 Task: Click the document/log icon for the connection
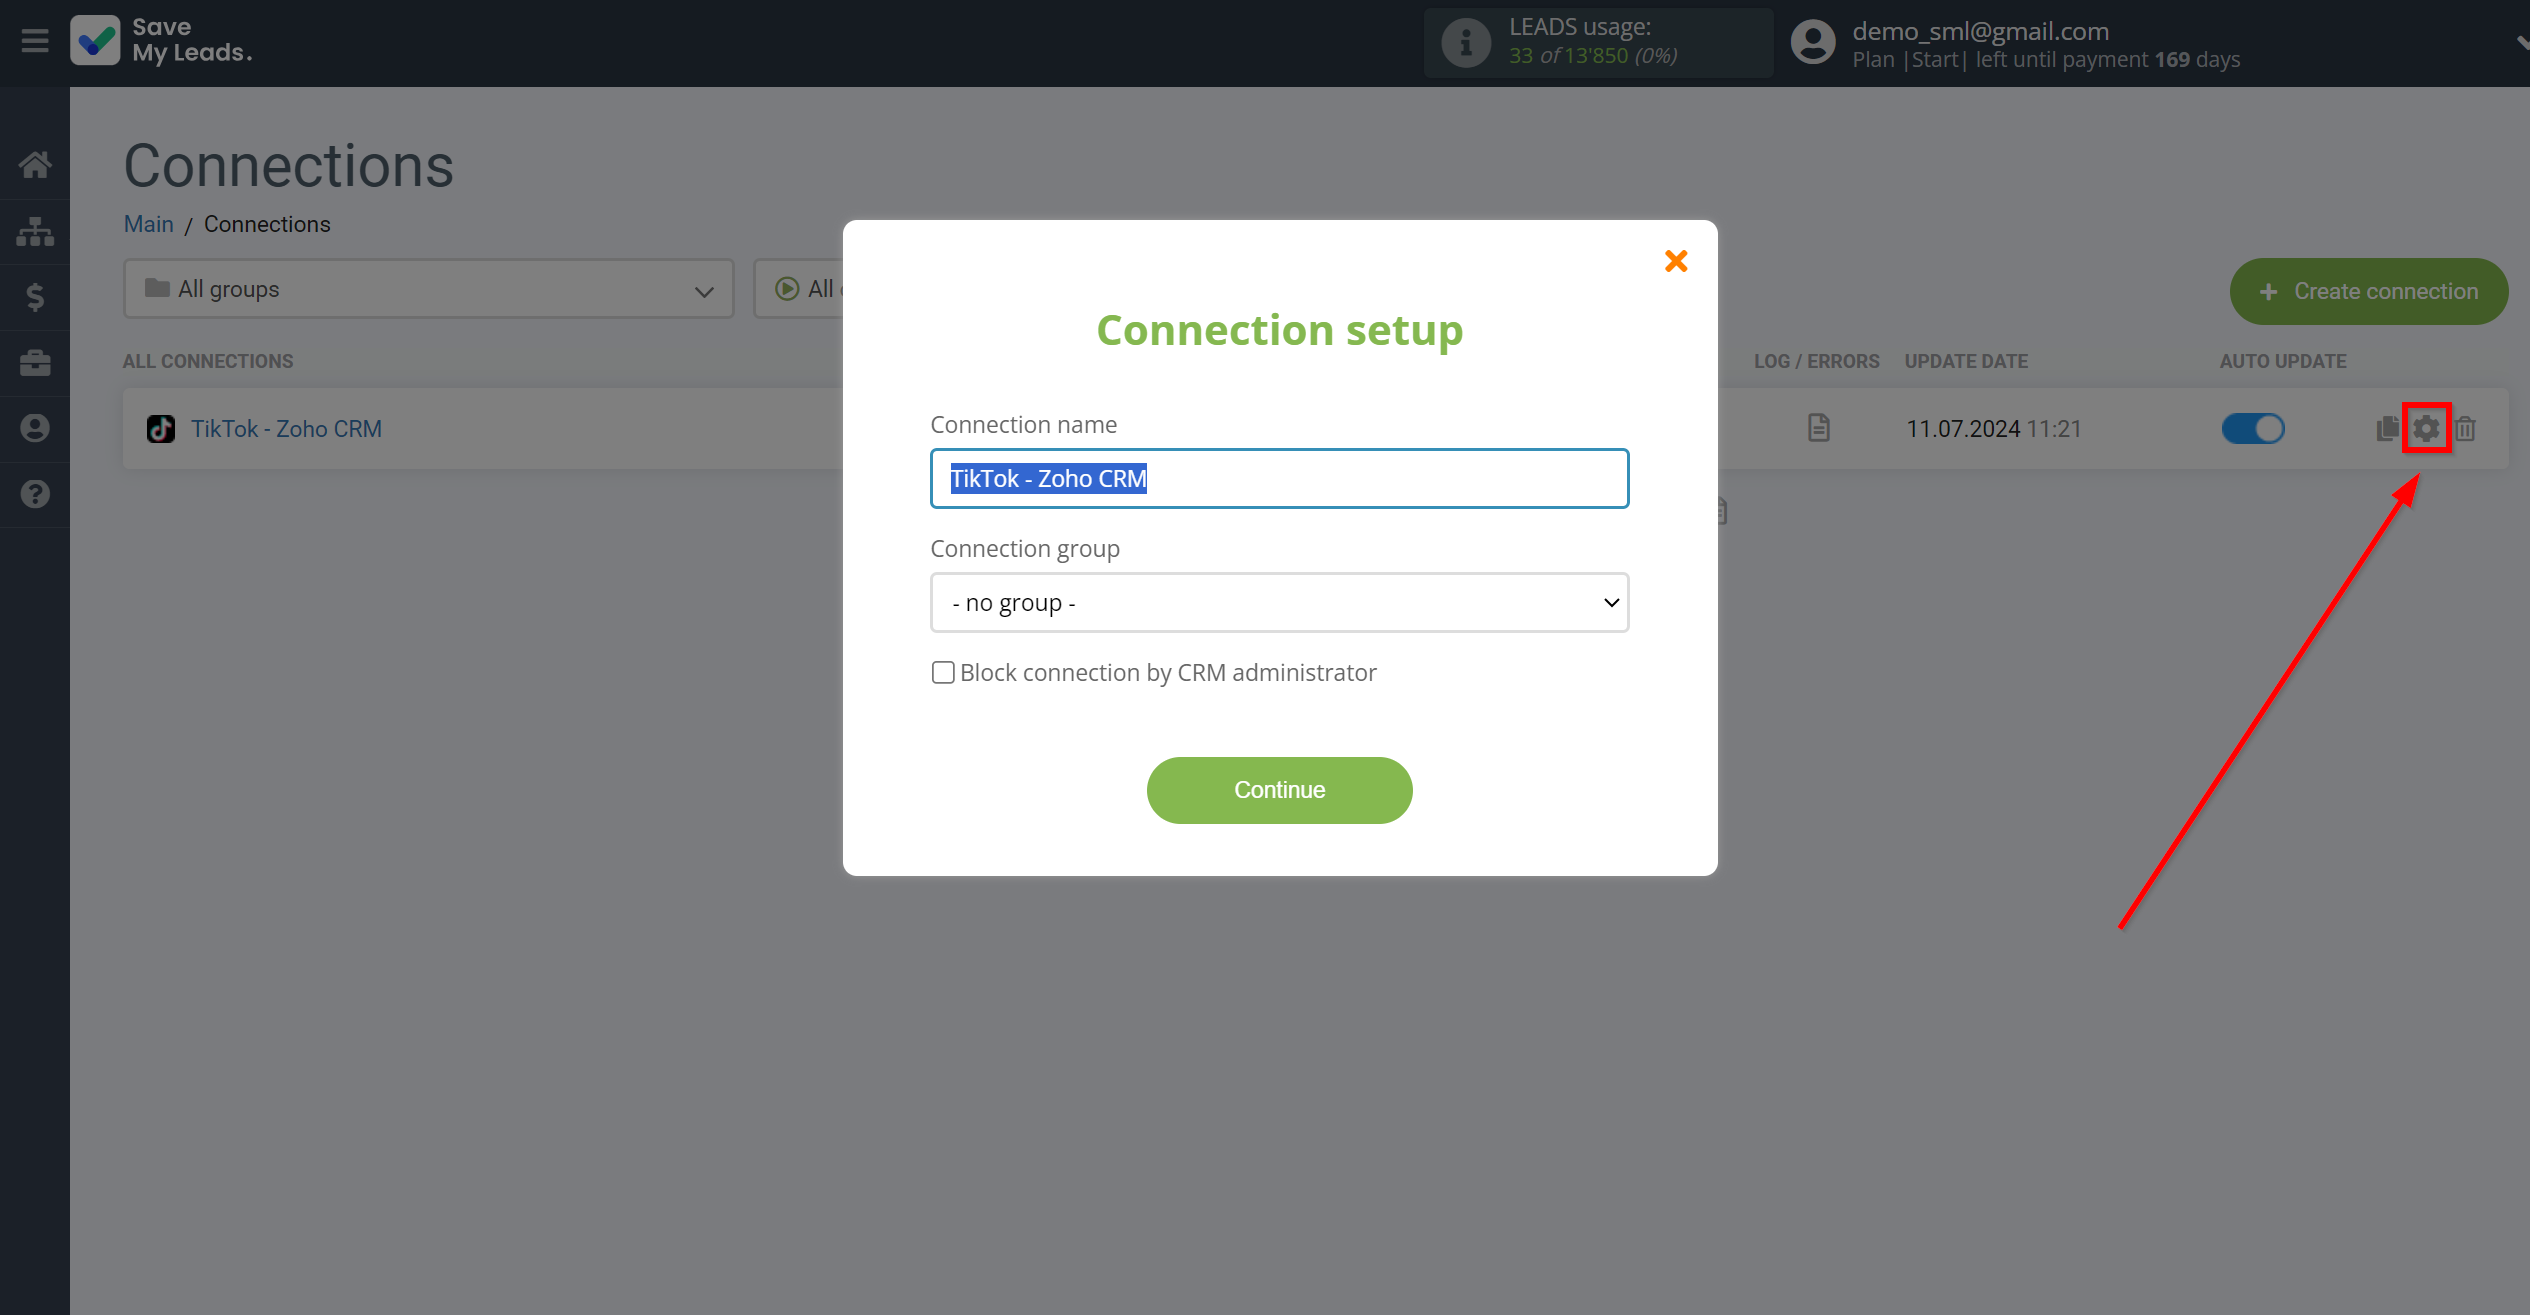tap(1816, 428)
